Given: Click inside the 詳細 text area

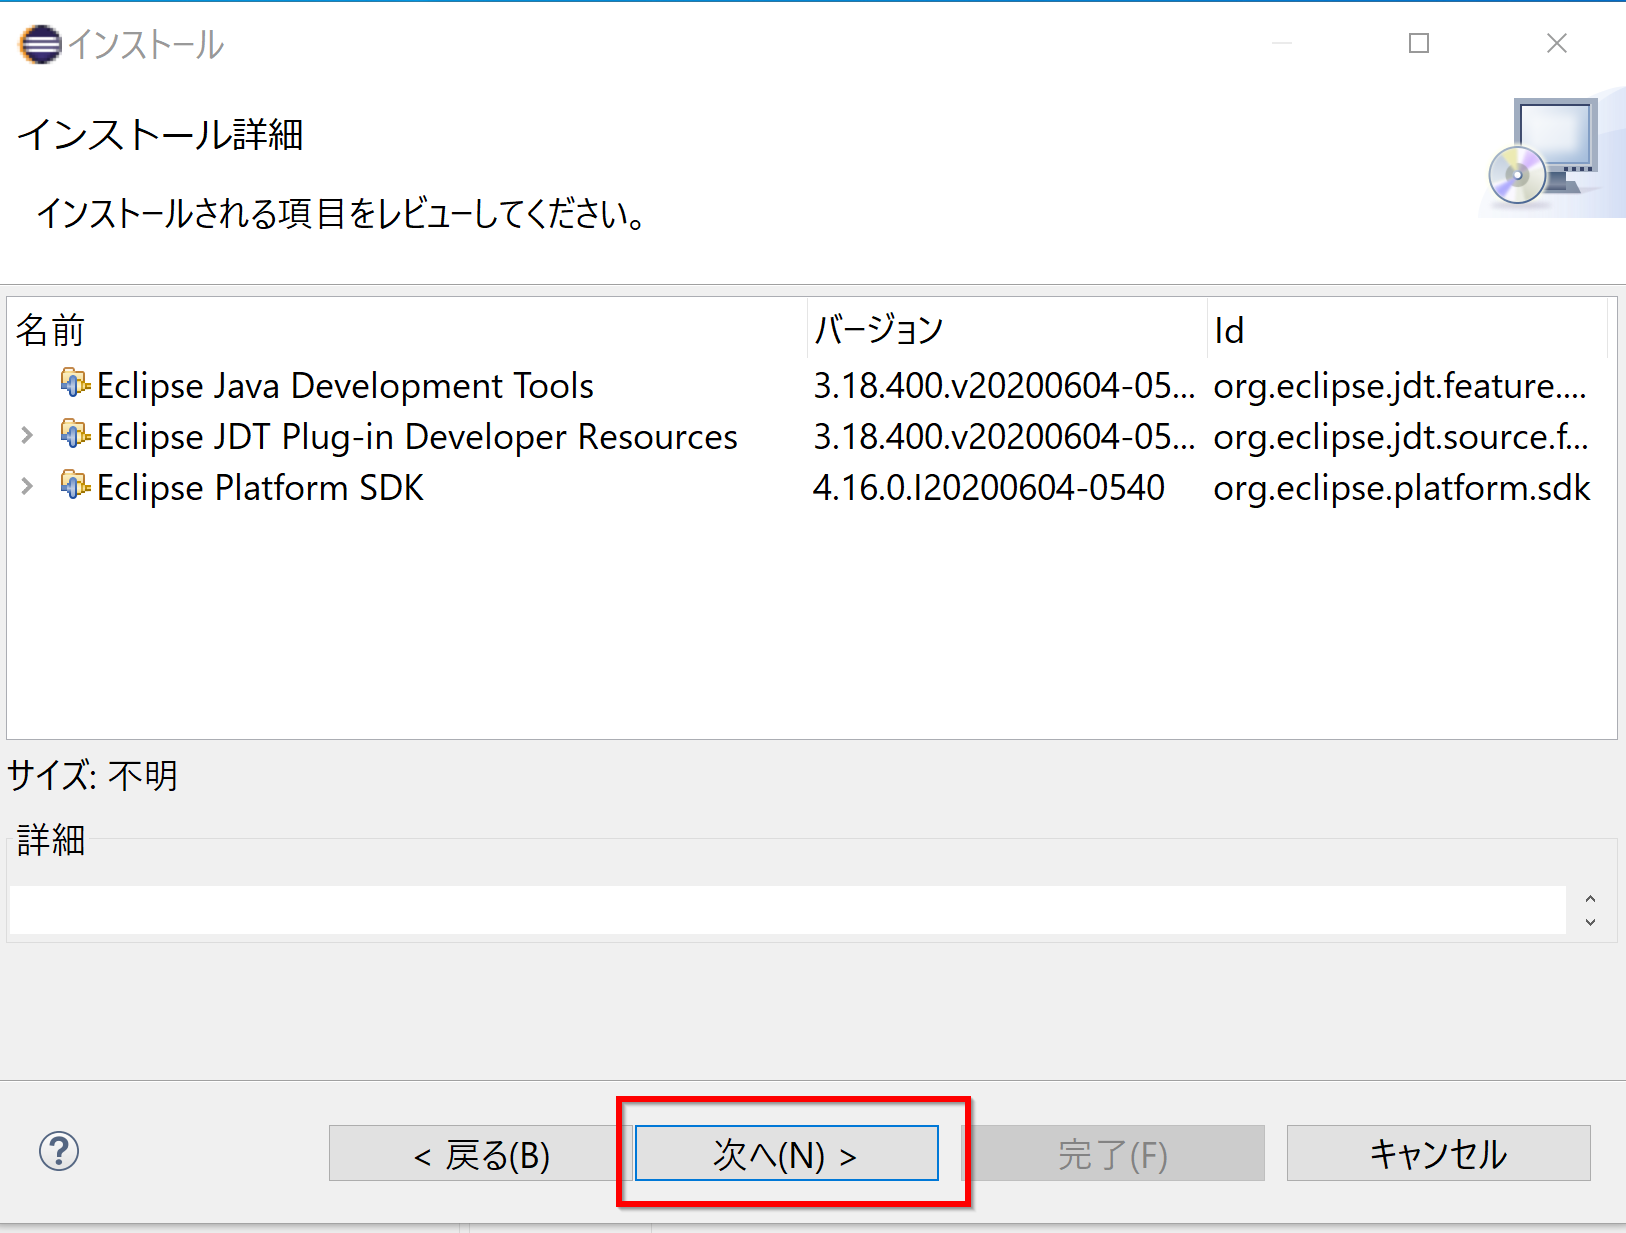Looking at the screenshot, I should [786, 909].
